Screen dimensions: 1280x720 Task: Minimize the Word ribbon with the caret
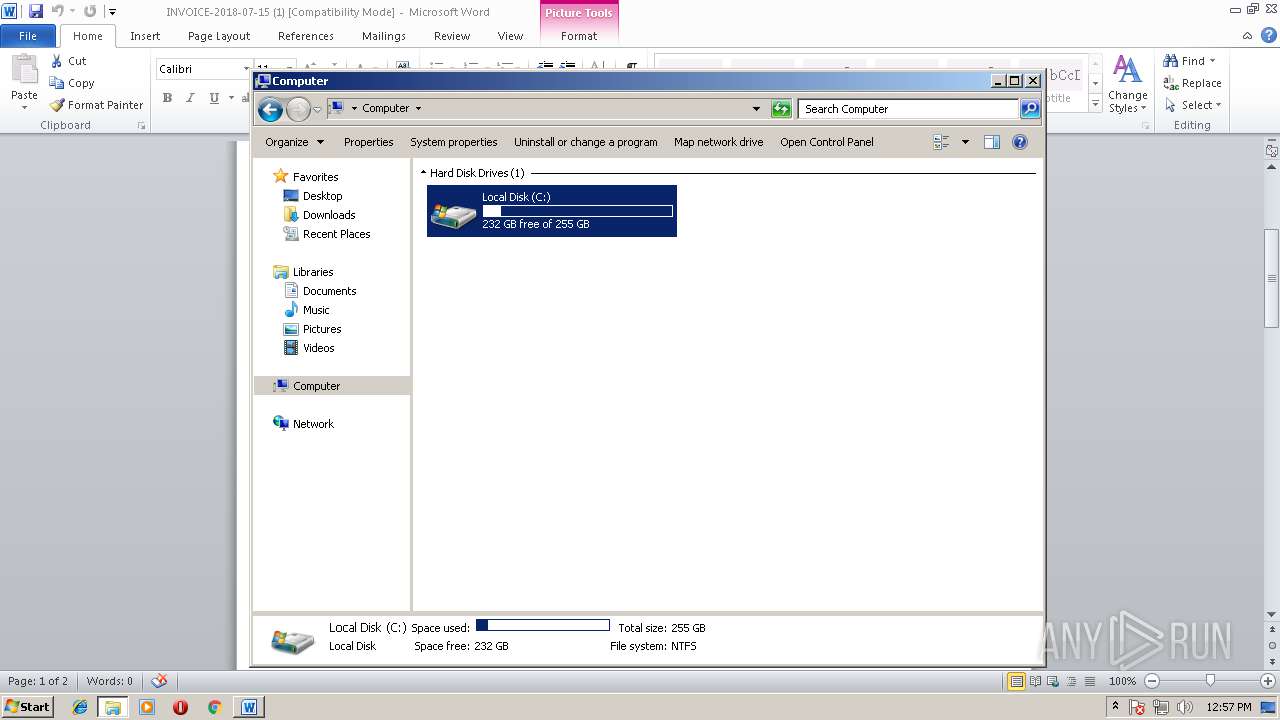1248,36
